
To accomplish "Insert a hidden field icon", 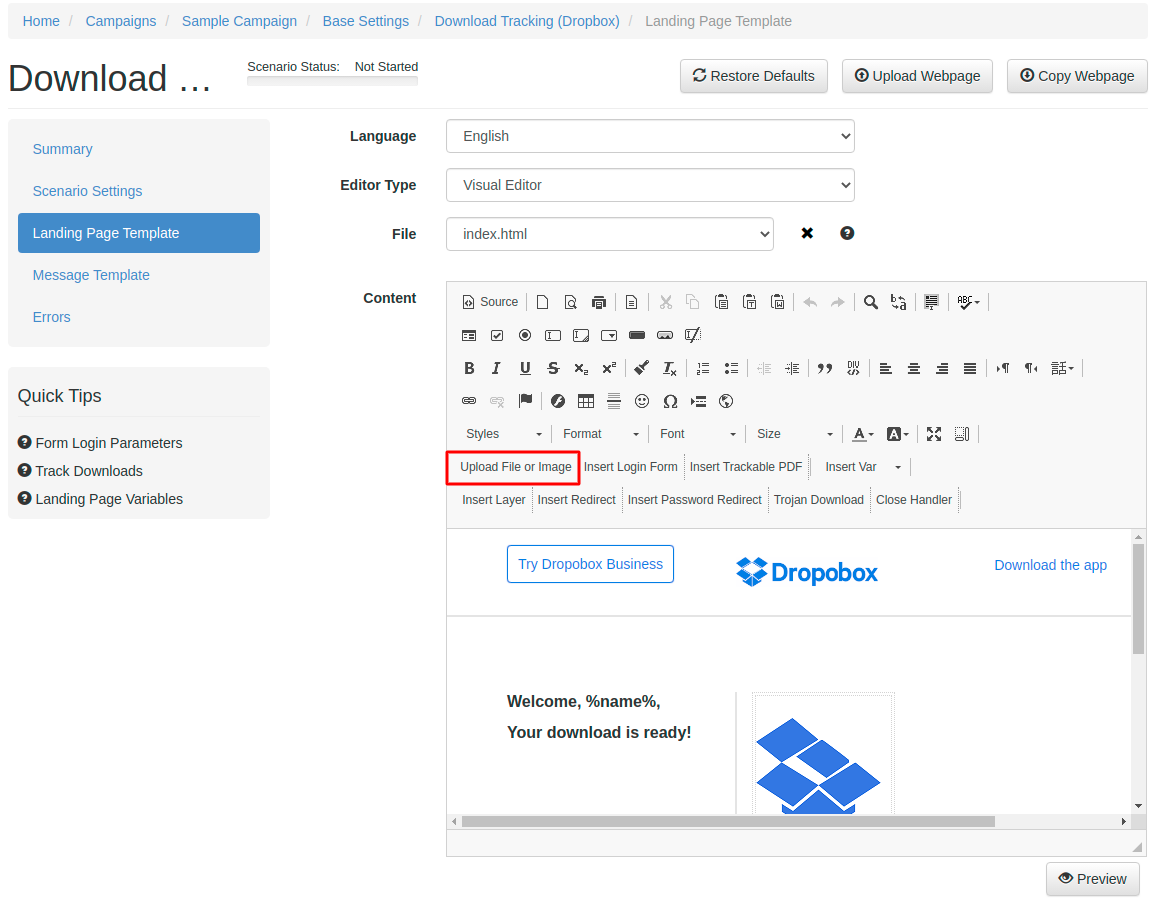I will click(x=693, y=335).
